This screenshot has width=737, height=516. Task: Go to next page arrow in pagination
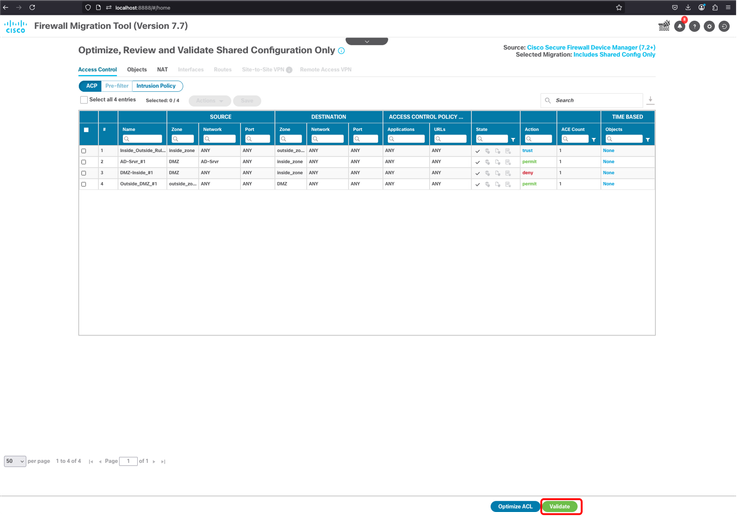coord(154,461)
